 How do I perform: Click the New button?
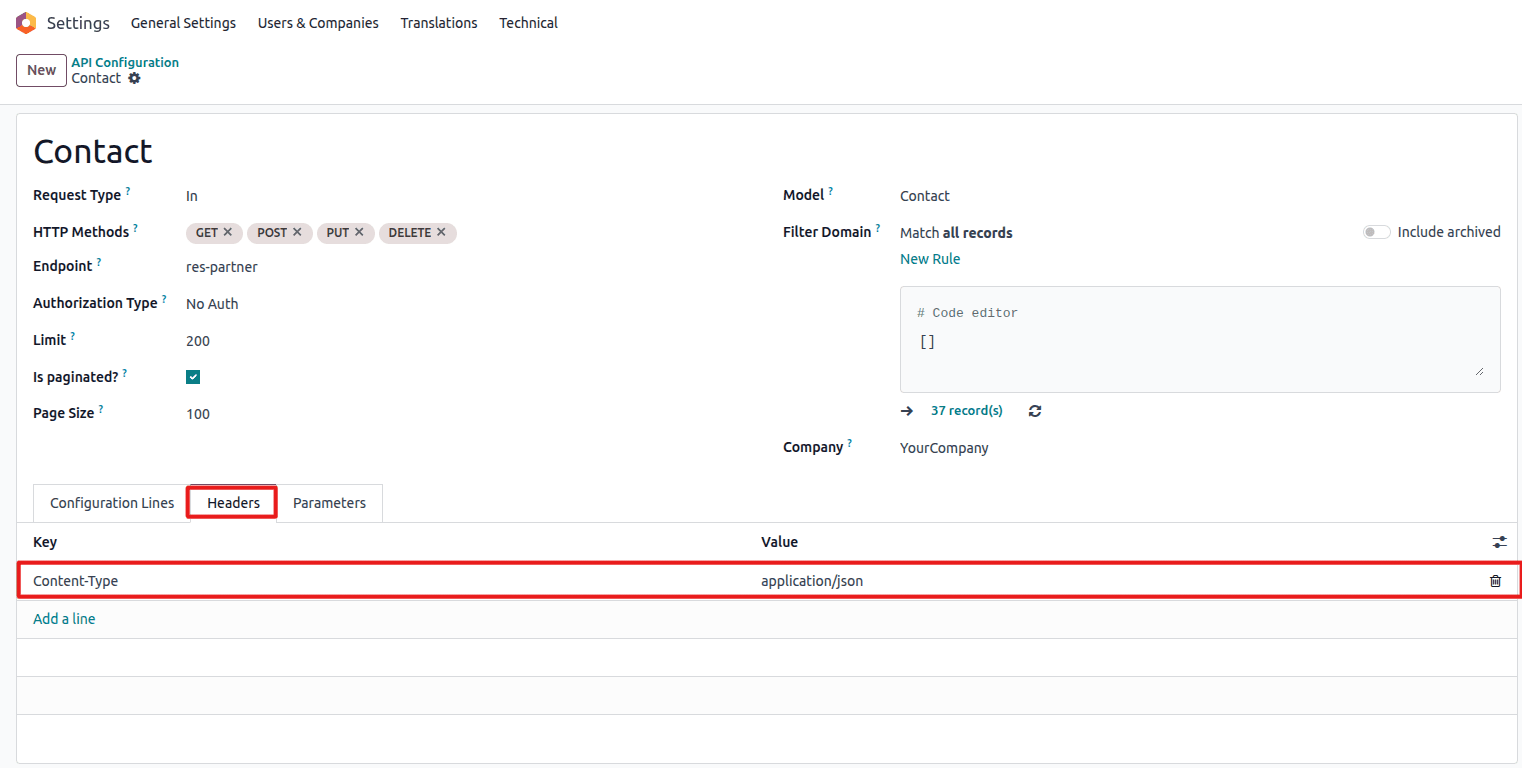[x=41, y=70]
